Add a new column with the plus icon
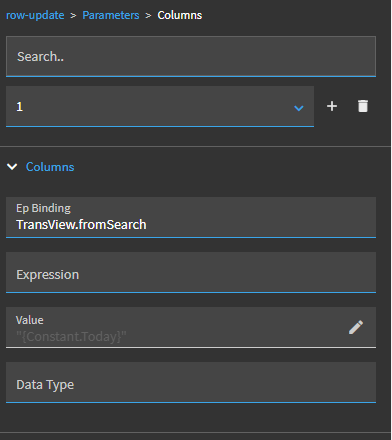 (x=332, y=106)
